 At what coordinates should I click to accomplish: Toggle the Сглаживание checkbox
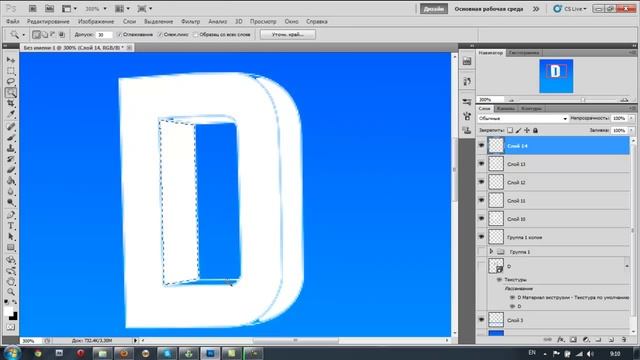tap(120, 35)
